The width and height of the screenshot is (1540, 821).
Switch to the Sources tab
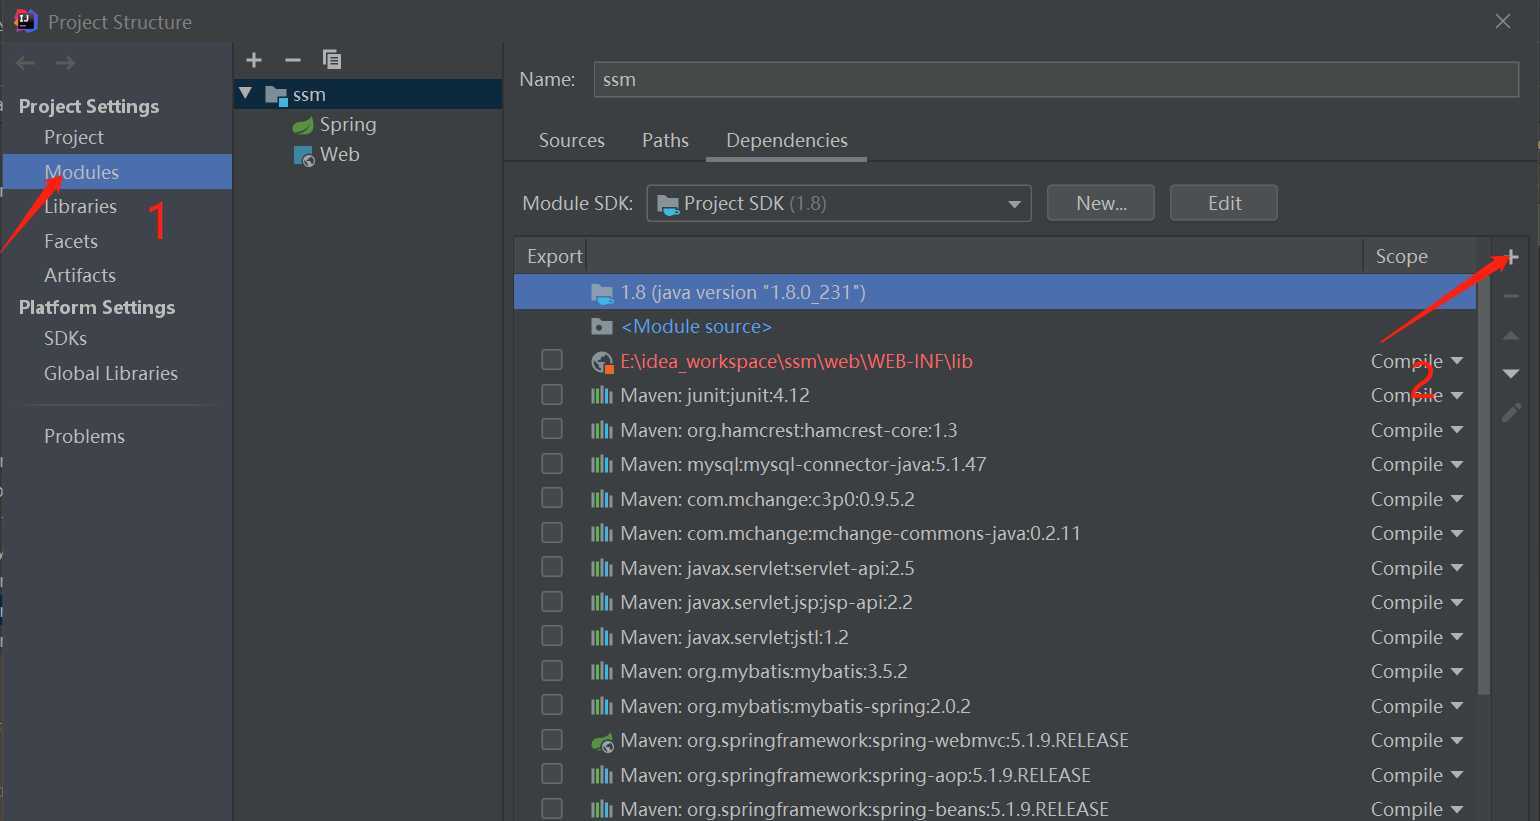pos(572,141)
